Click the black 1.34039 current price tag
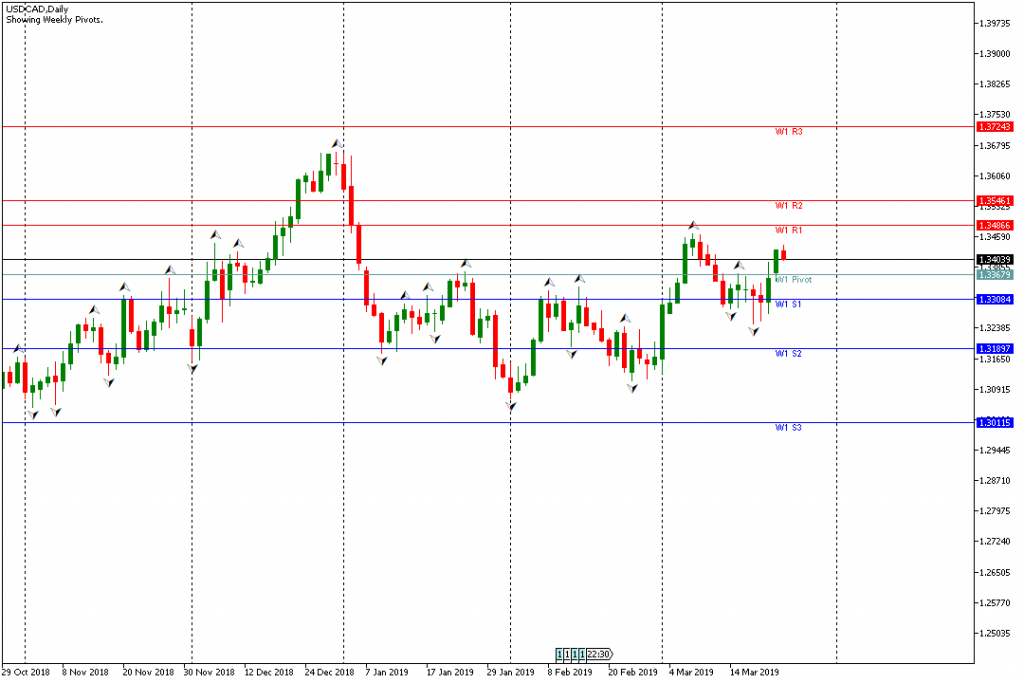Image resolution: width=1024 pixels, height=683 pixels. point(996,260)
